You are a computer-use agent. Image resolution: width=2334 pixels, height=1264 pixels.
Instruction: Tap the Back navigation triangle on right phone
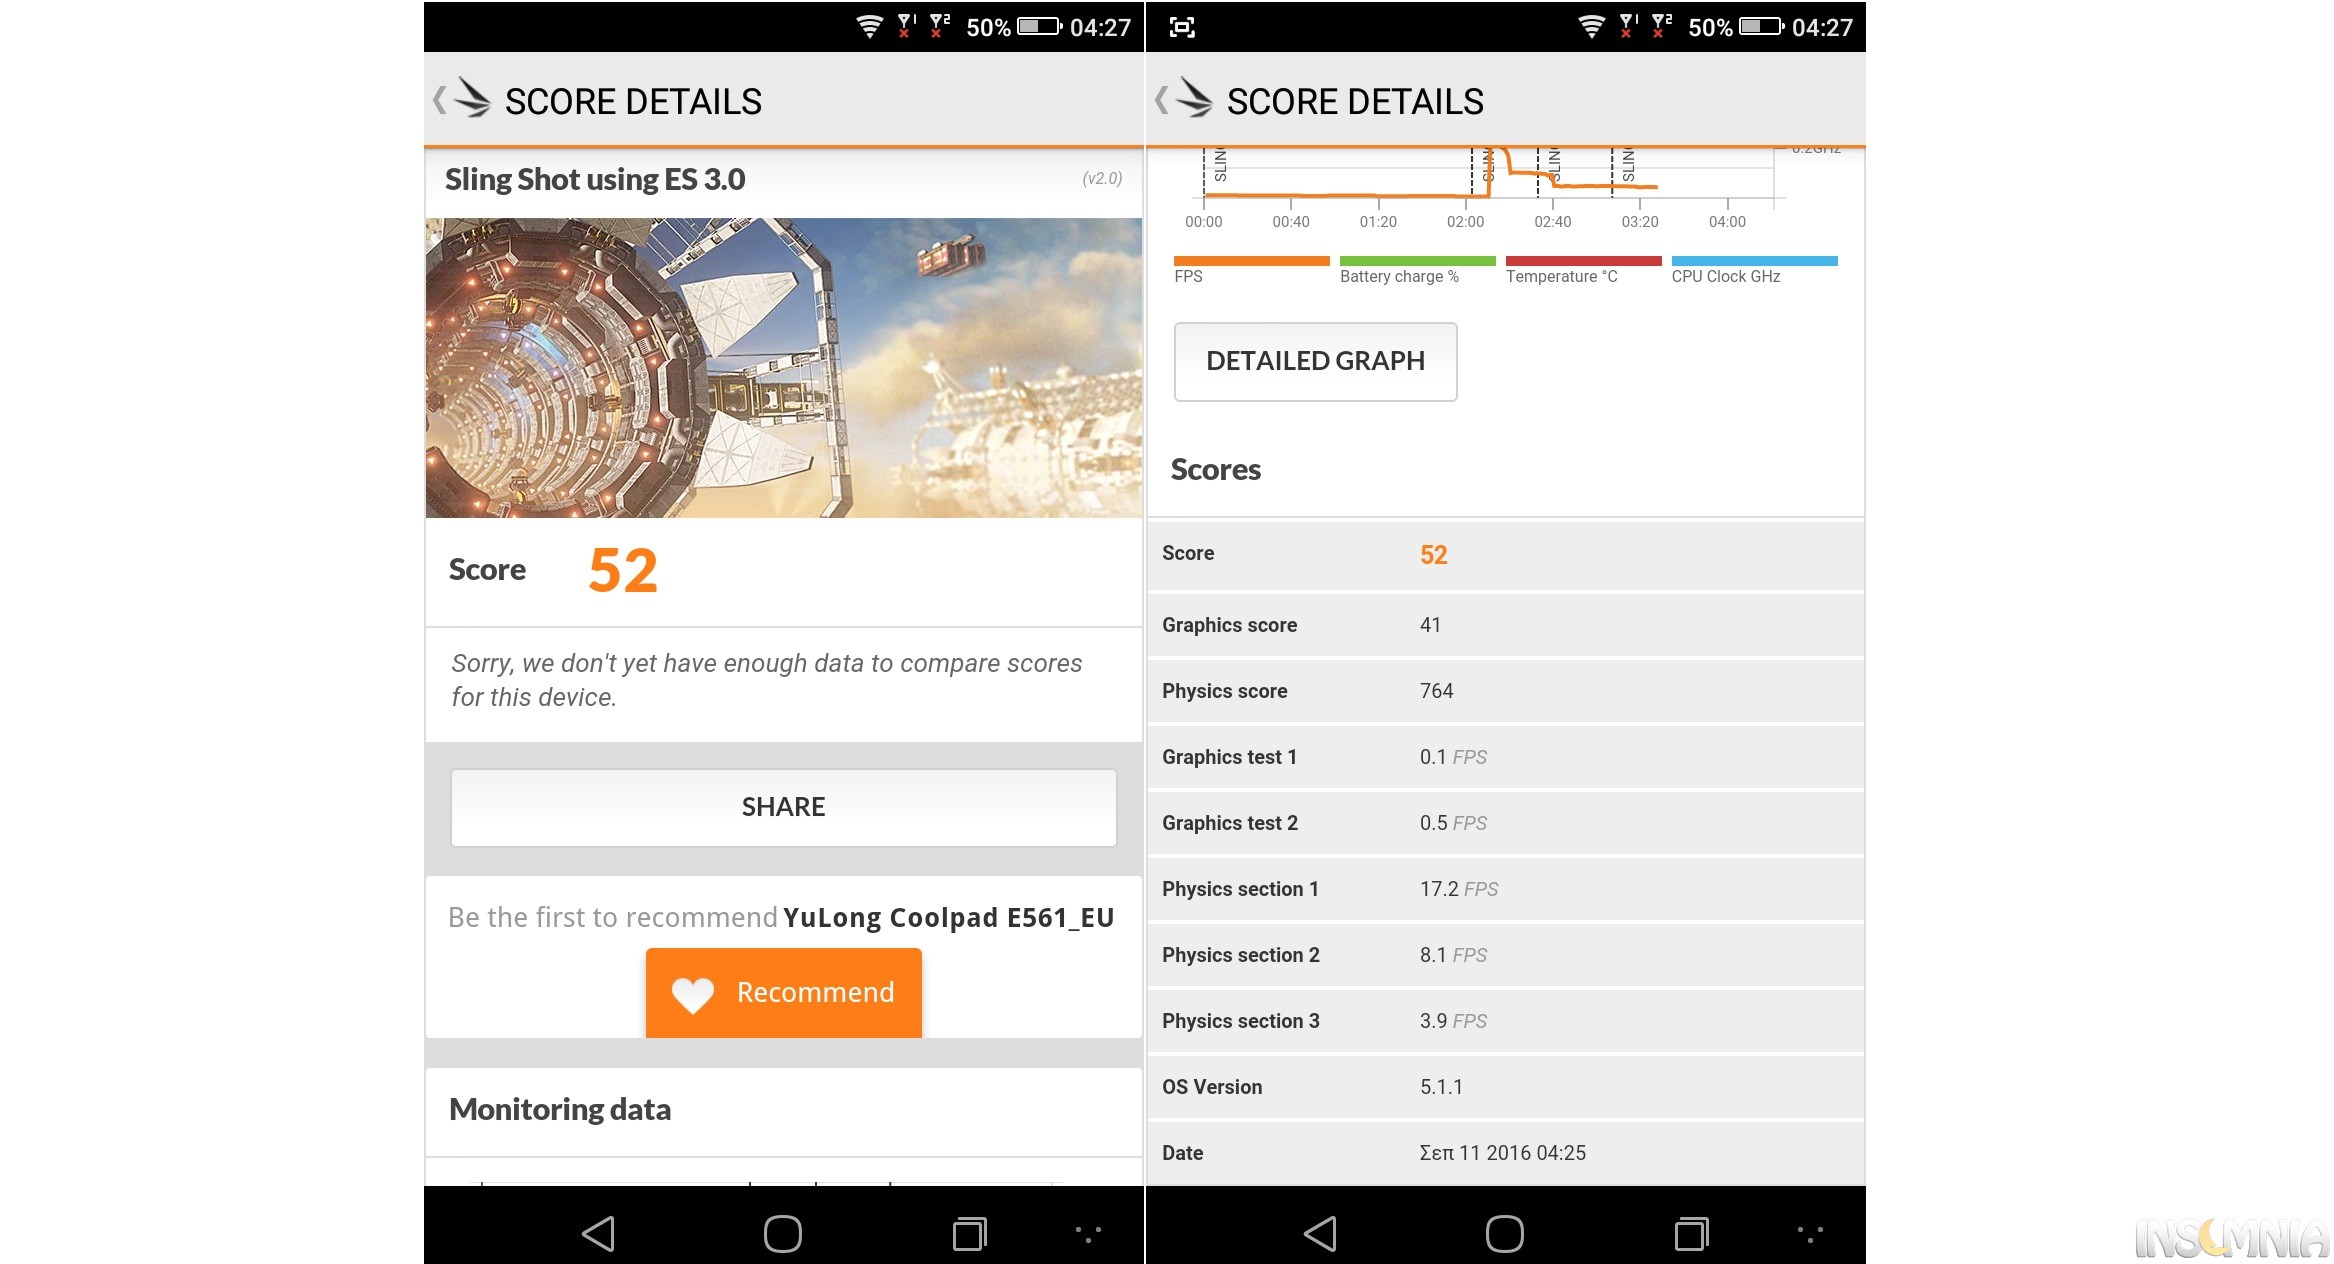pyautogui.click(x=1320, y=1233)
